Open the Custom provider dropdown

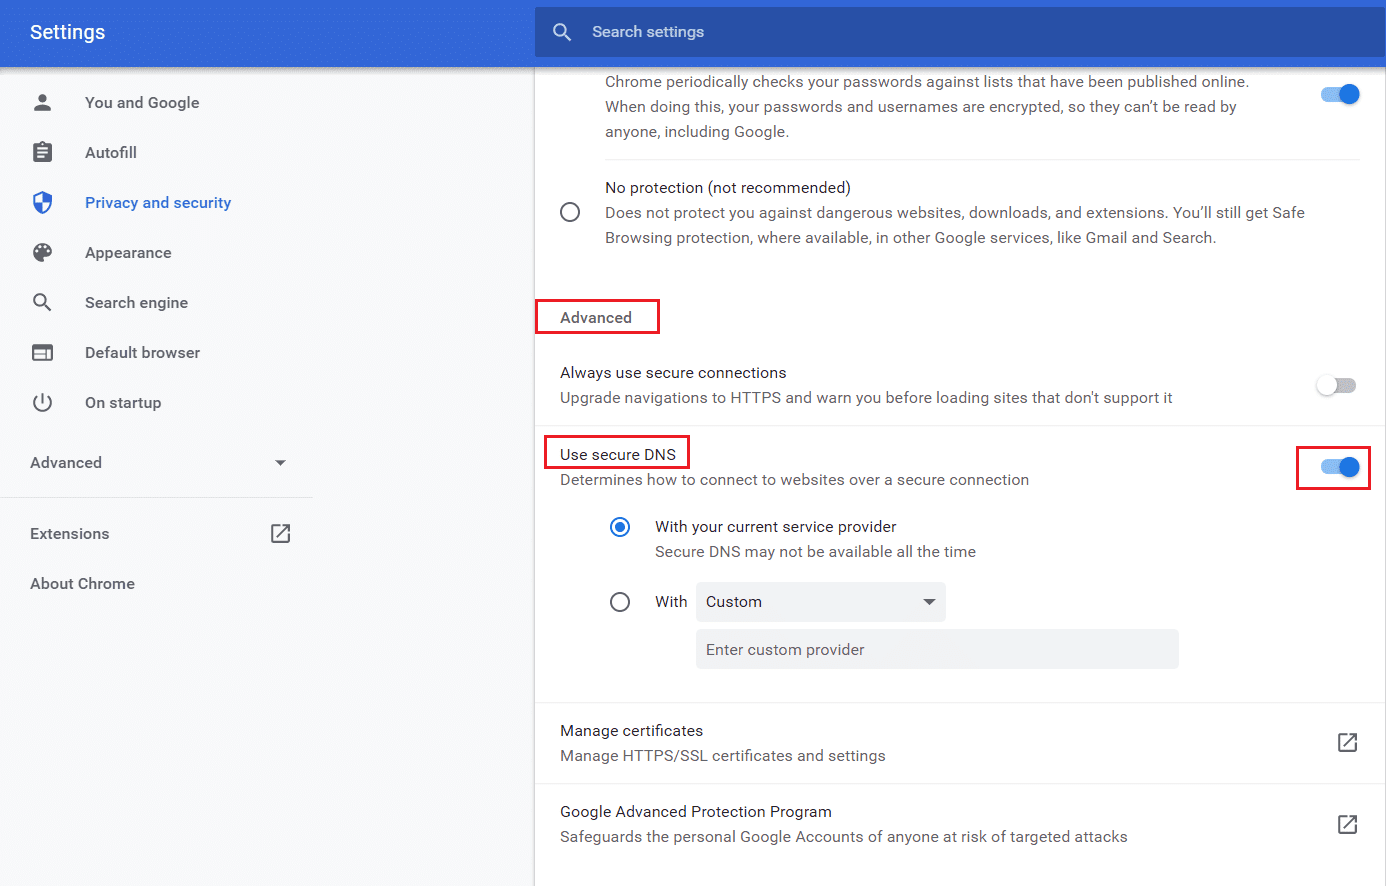click(x=820, y=601)
